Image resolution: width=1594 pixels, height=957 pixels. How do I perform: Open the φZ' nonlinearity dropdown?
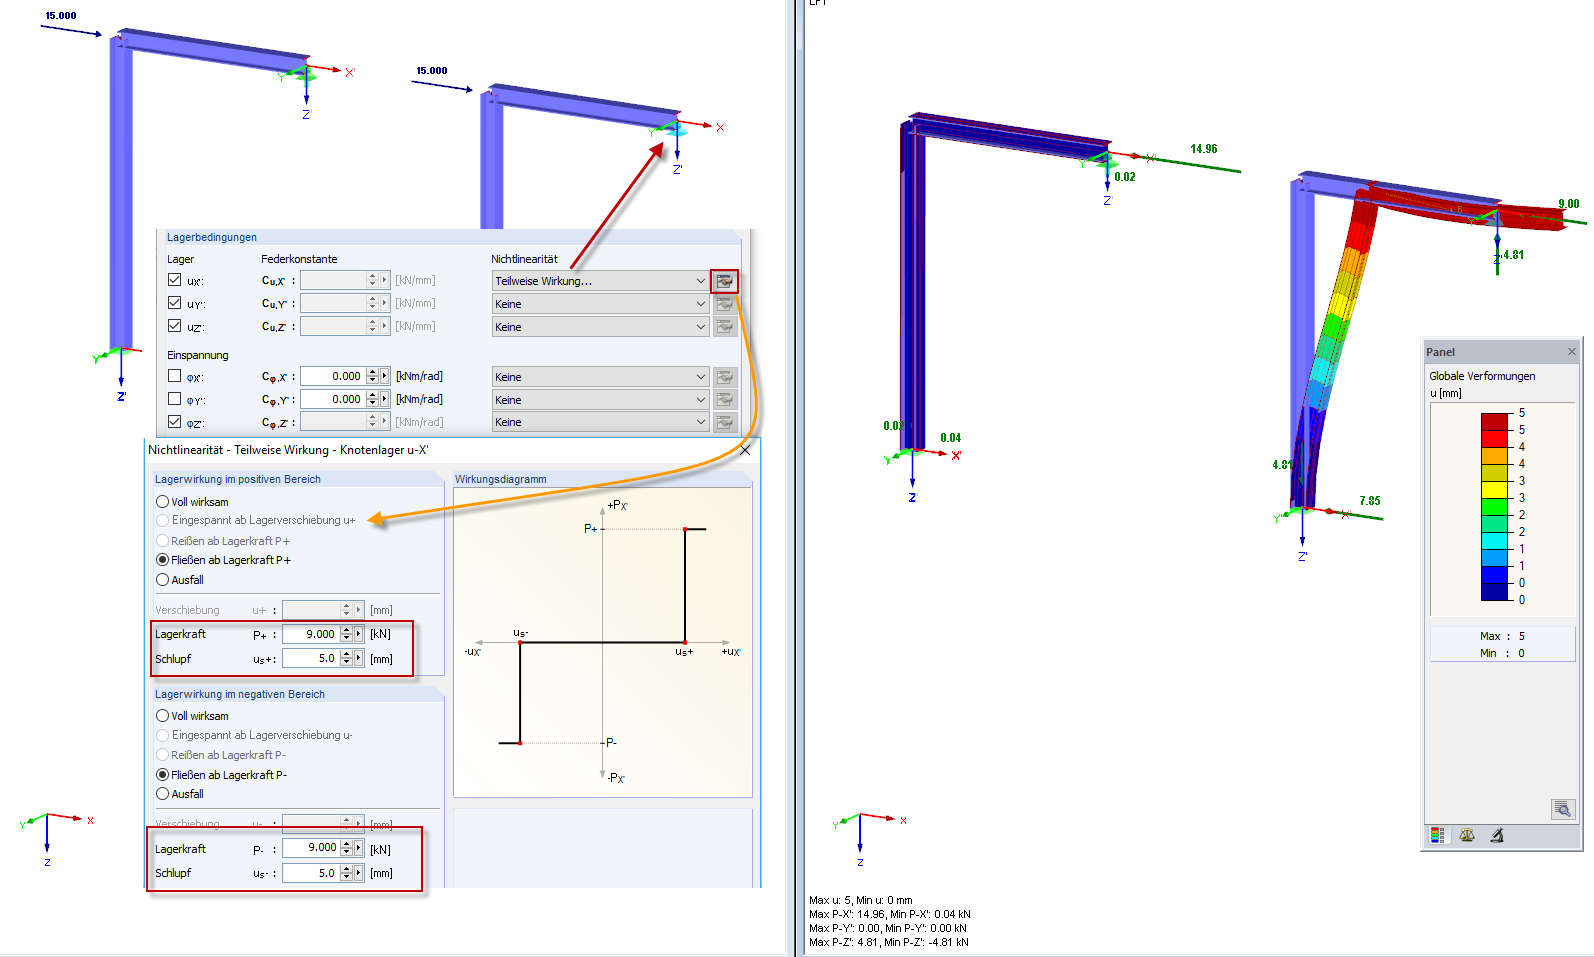point(600,422)
